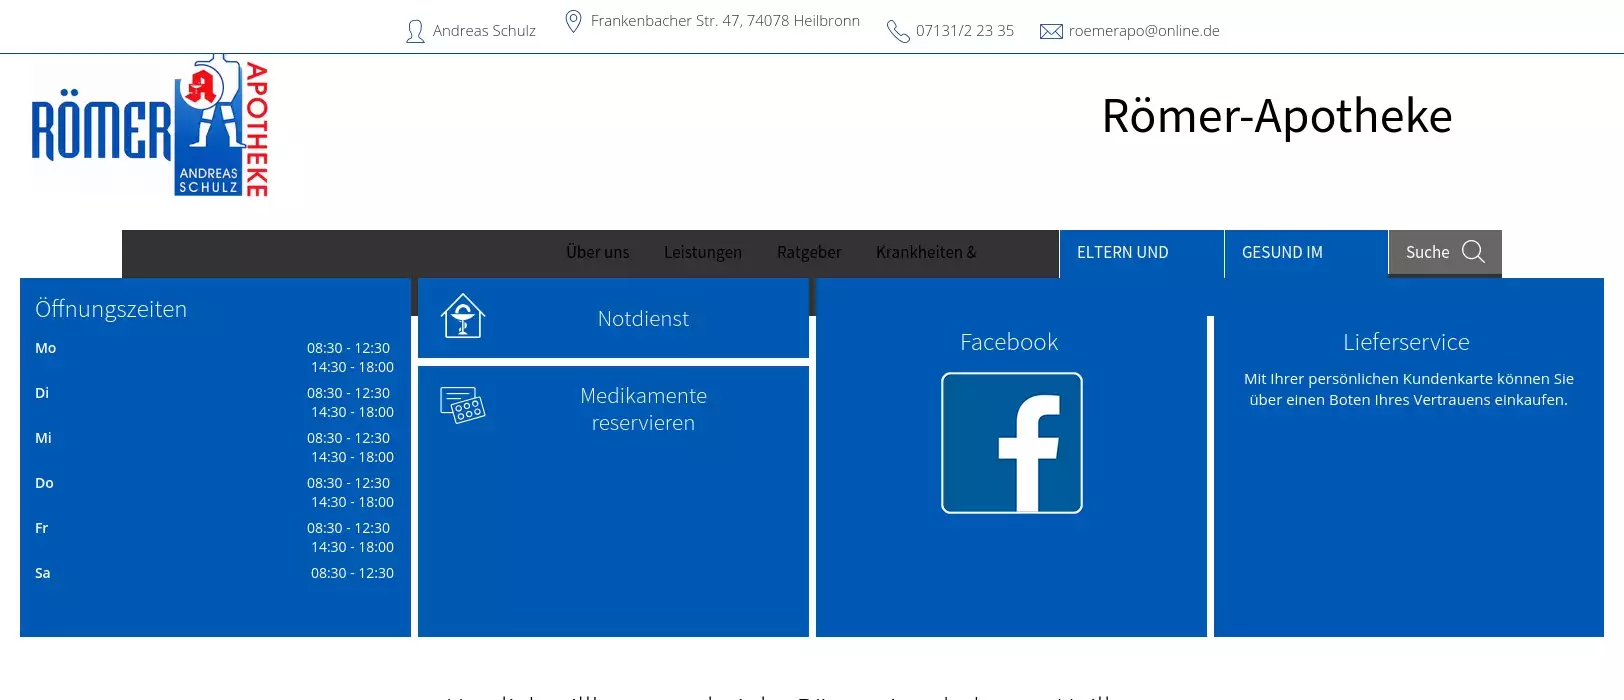Viewport: 1624px width, 700px height.
Task: Expand the Krankheiten & menu
Action: tap(925, 253)
